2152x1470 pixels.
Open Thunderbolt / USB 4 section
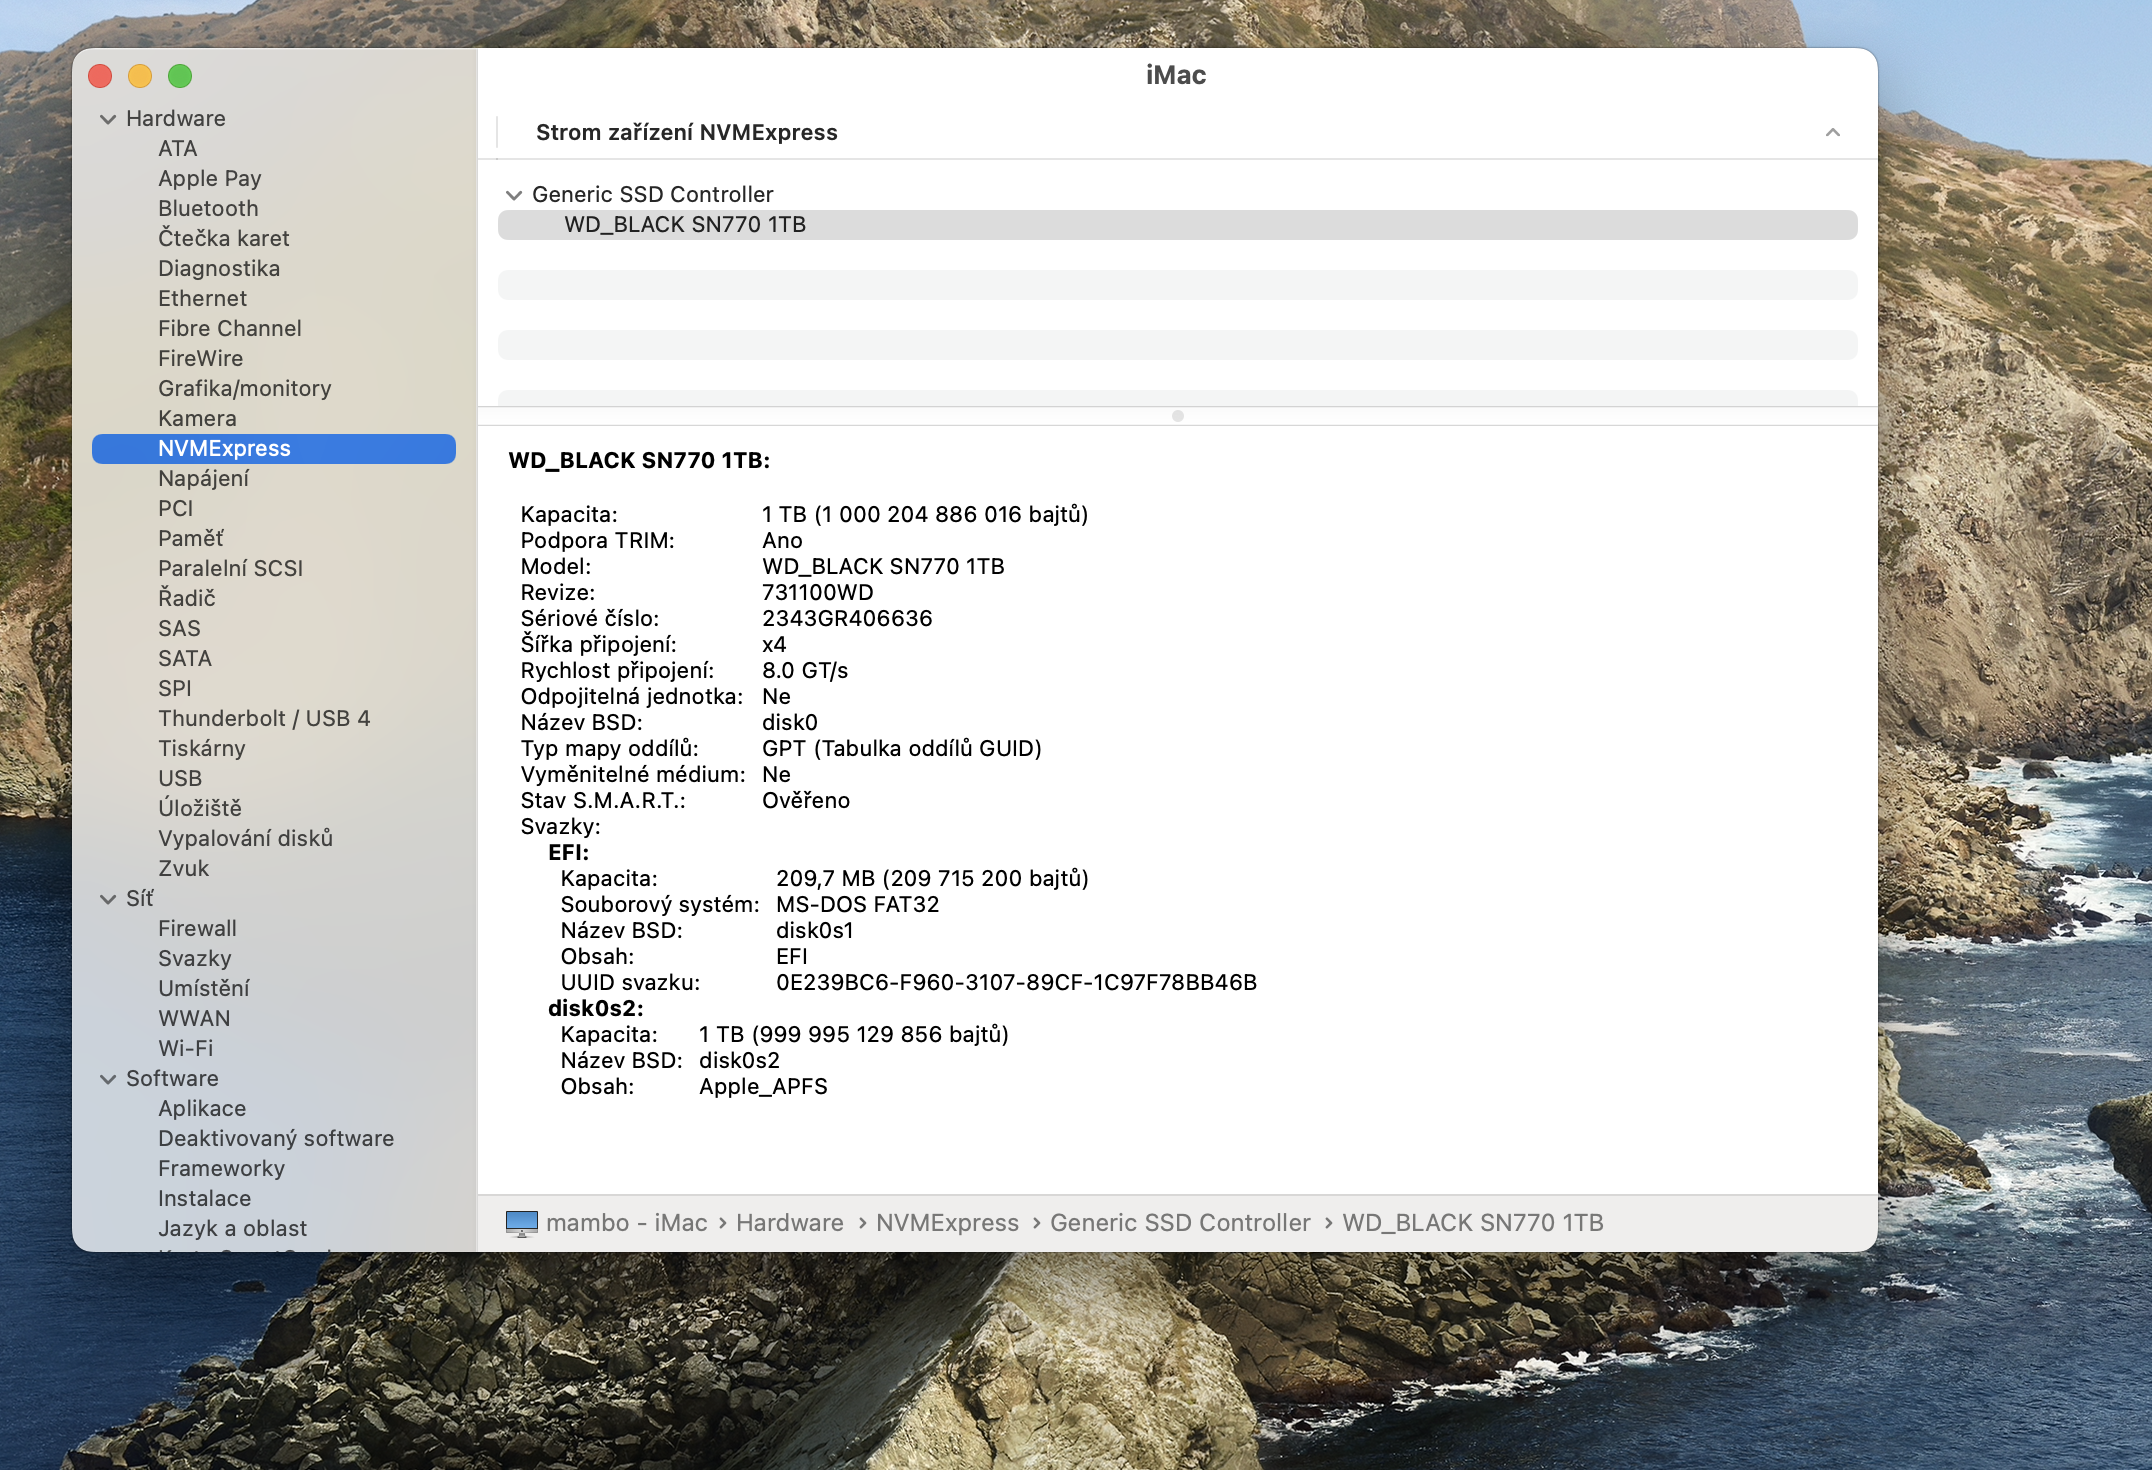(x=264, y=719)
